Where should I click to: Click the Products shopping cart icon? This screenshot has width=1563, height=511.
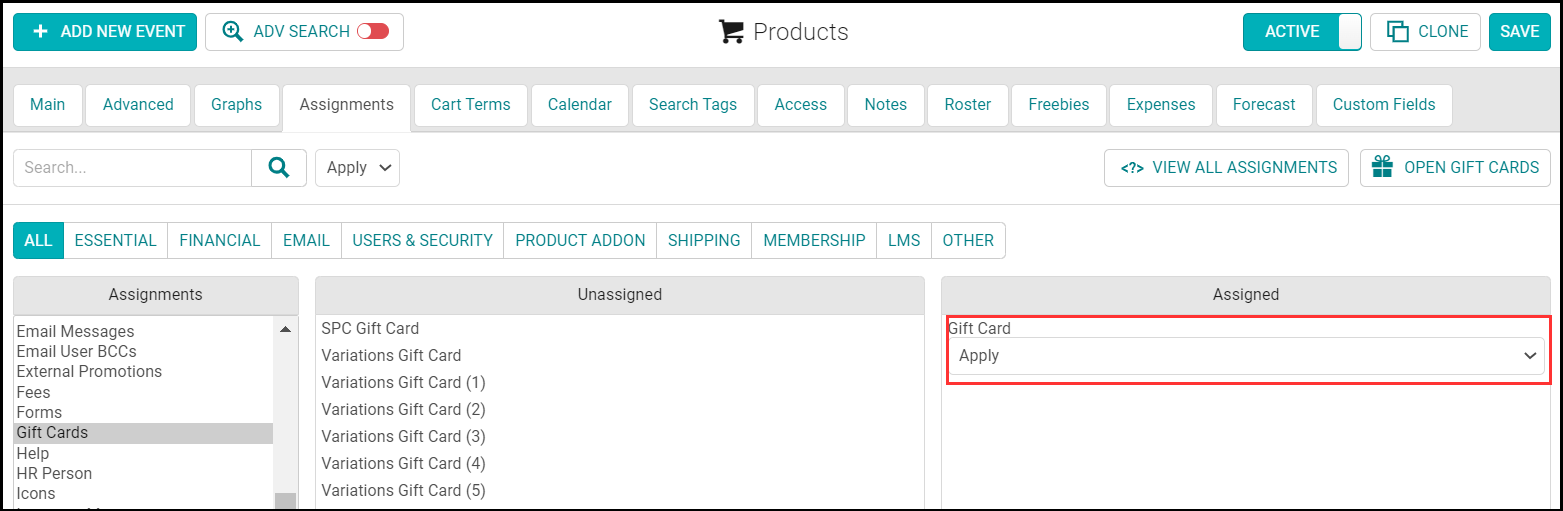pyautogui.click(x=732, y=32)
